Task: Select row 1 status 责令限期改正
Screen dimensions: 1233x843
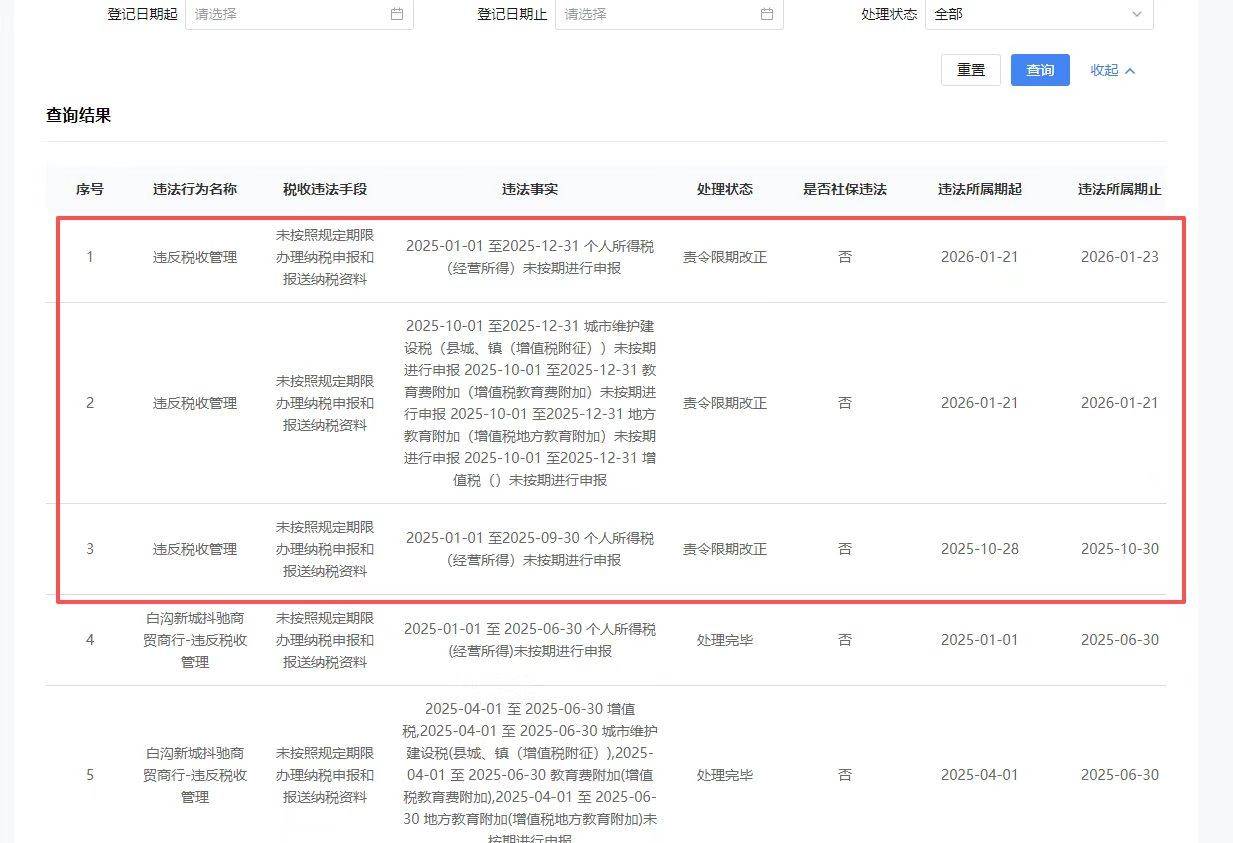Action: coord(725,257)
